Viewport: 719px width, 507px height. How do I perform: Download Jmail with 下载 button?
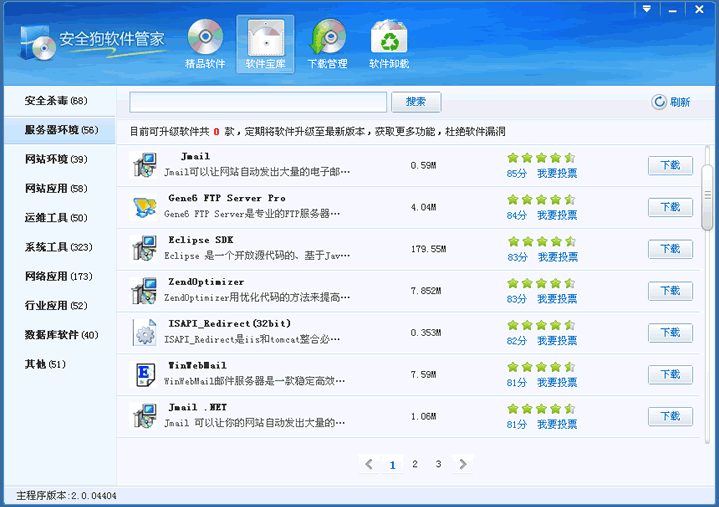pos(670,165)
